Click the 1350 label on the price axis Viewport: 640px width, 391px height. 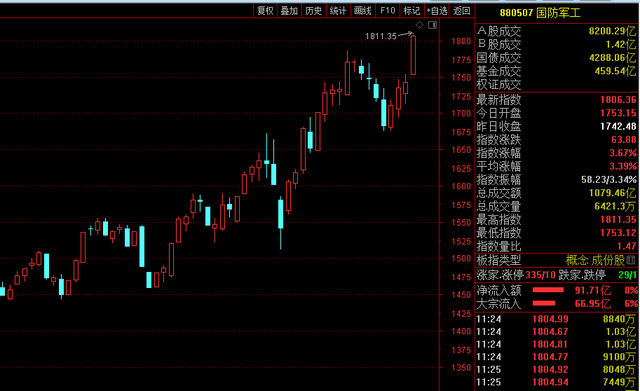tap(461, 367)
